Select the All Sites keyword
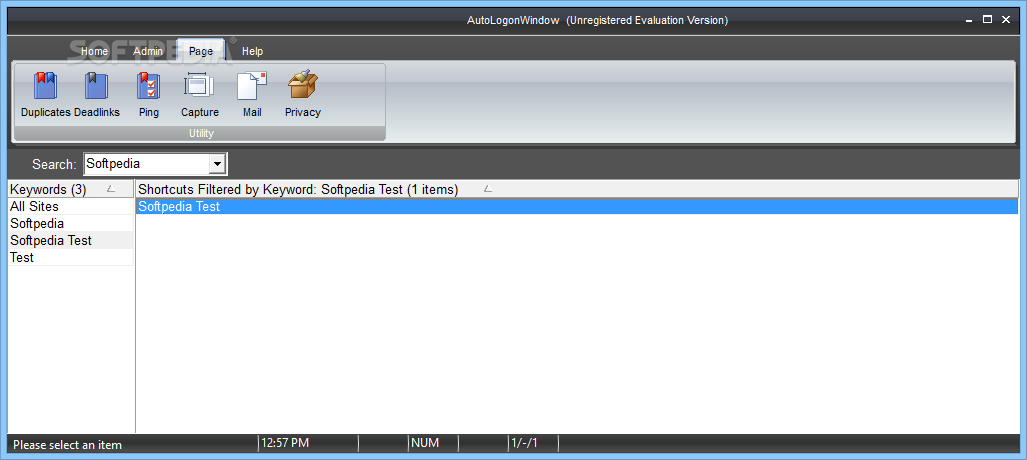Viewport: 1027px width, 460px height. pos(71,206)
